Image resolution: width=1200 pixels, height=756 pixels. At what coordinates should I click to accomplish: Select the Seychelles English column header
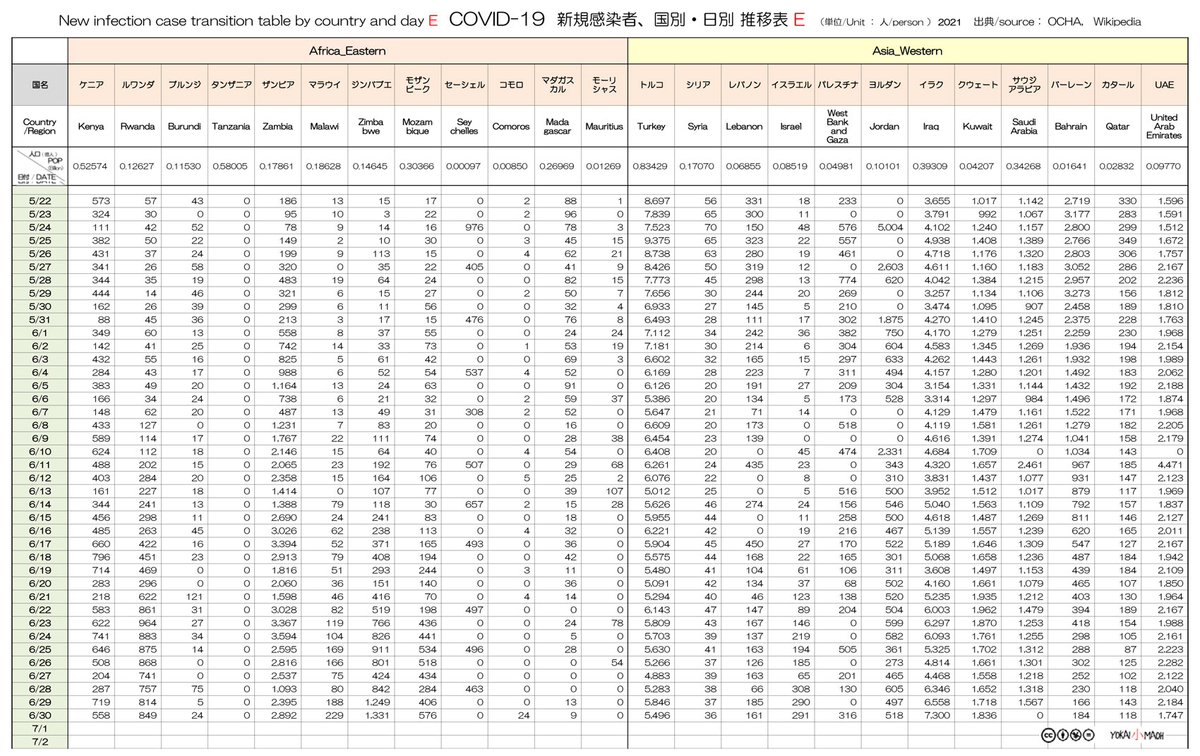[x=464, y=127]
